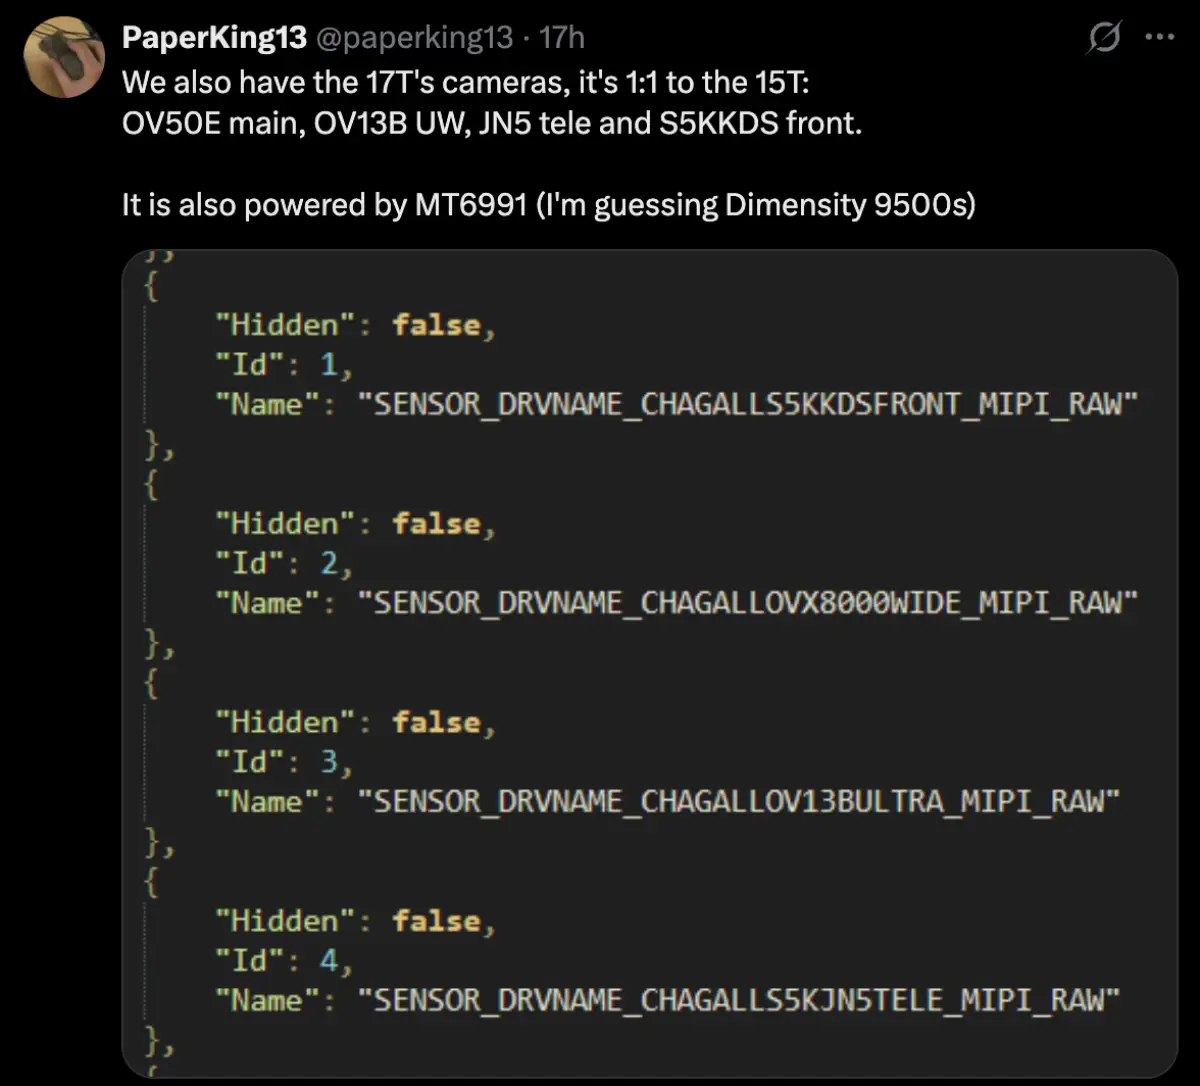The image size is (1200, 1086).
Task: Open PaperKing13's profile avatar
Action: pos(64,58)
